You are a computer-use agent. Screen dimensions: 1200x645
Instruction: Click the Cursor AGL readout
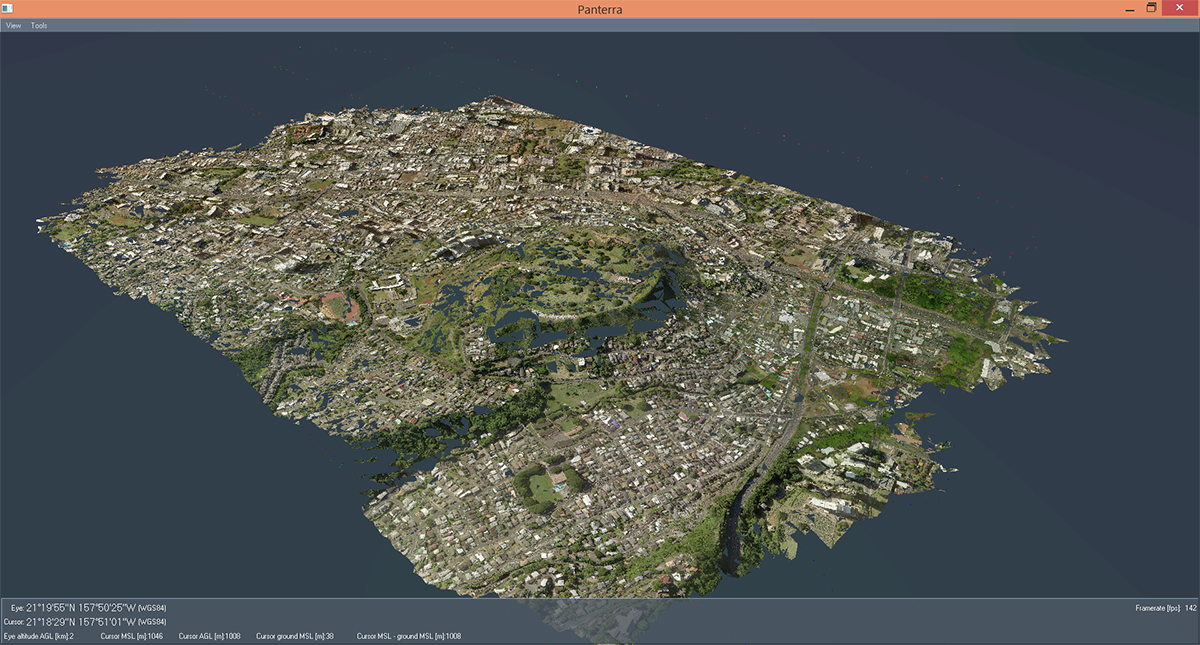pyautogui.click(x=210, y=636)
